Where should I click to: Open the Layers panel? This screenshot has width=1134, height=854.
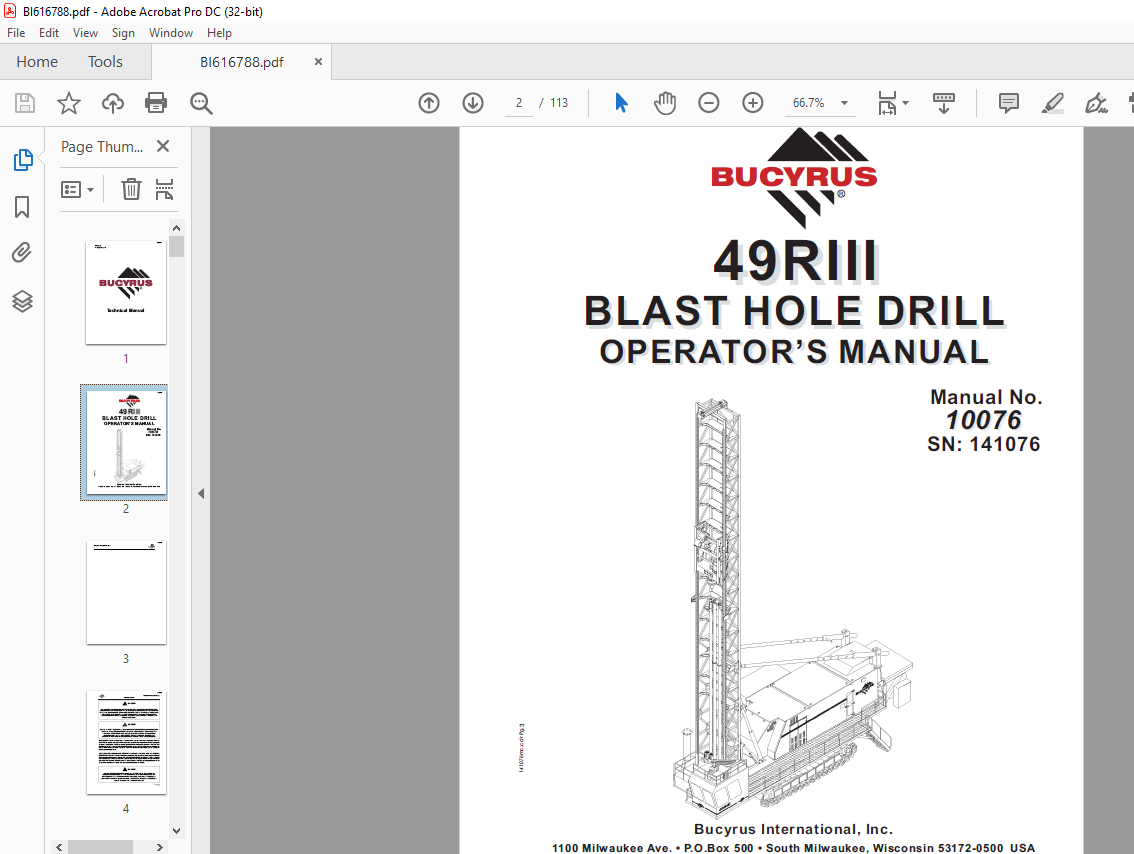point(22,301)
